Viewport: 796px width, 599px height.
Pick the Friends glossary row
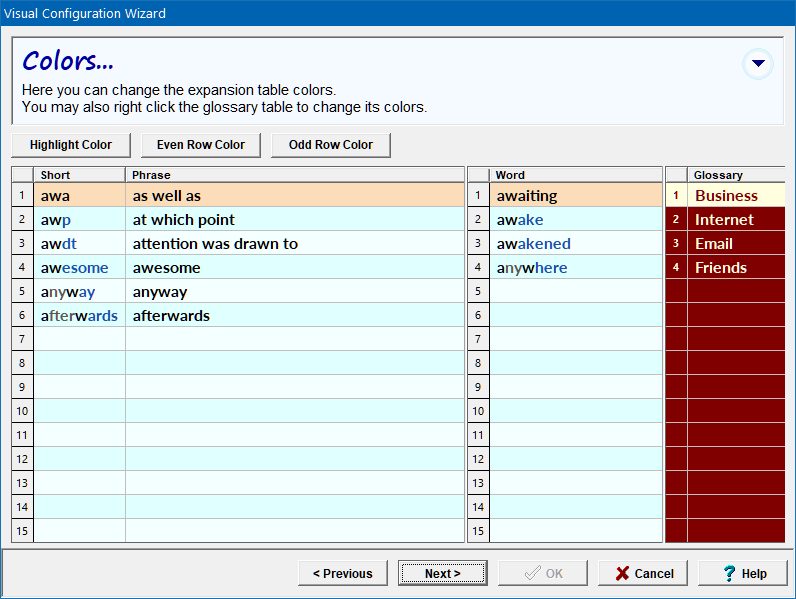click(x=721, y=268)
